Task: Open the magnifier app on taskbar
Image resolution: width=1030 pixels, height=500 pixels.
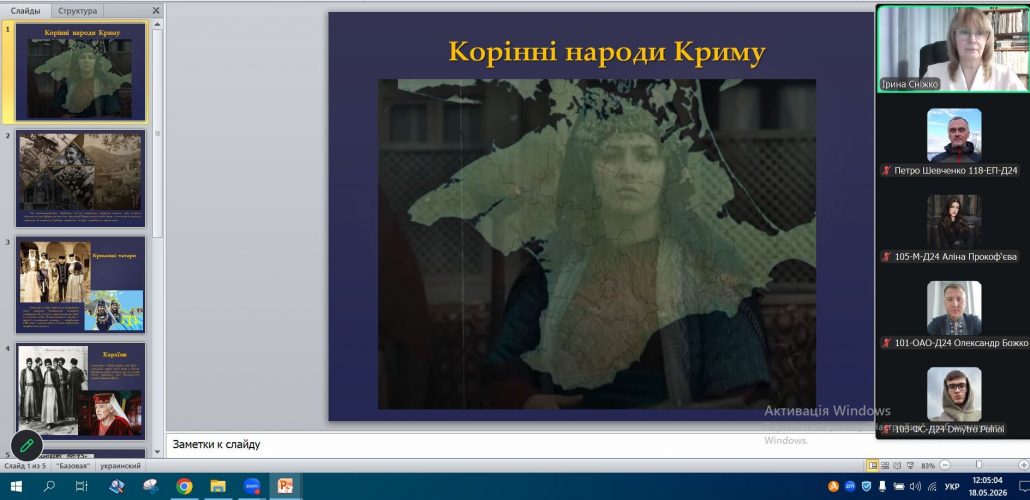Action: click(118, 486)
